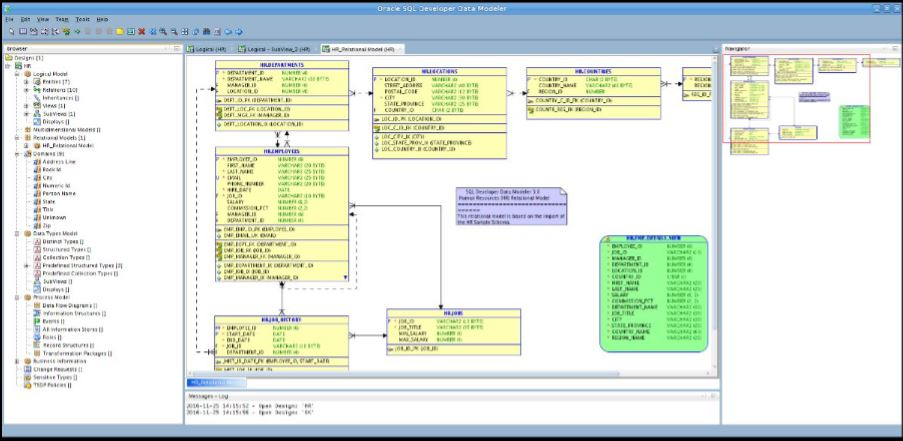
Task: Open the Edit menu
Action: (x=25, y=19)
